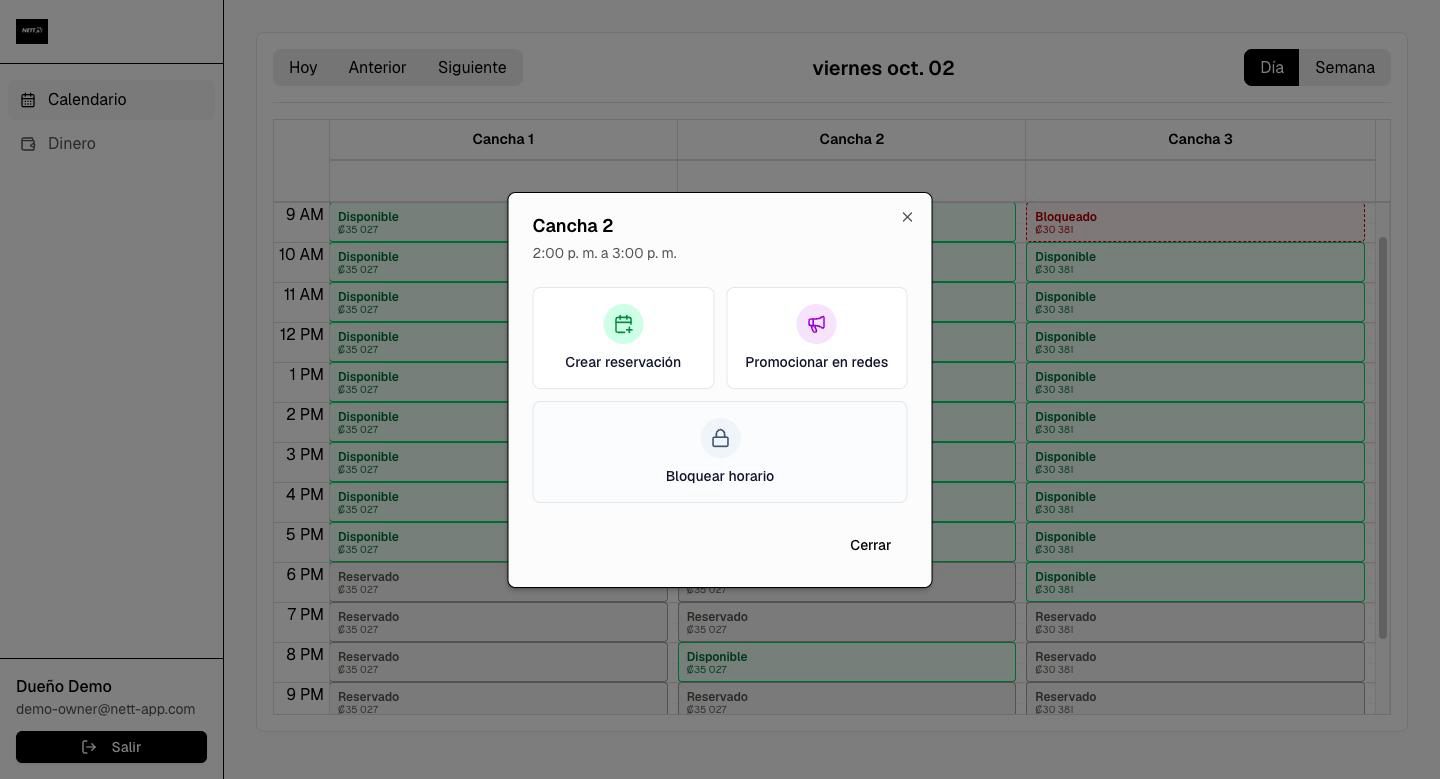Select the Disponible 5 PM slot in Cancha 1
The width and height of the screenshot is (1440, 779).
click(420, 542)
